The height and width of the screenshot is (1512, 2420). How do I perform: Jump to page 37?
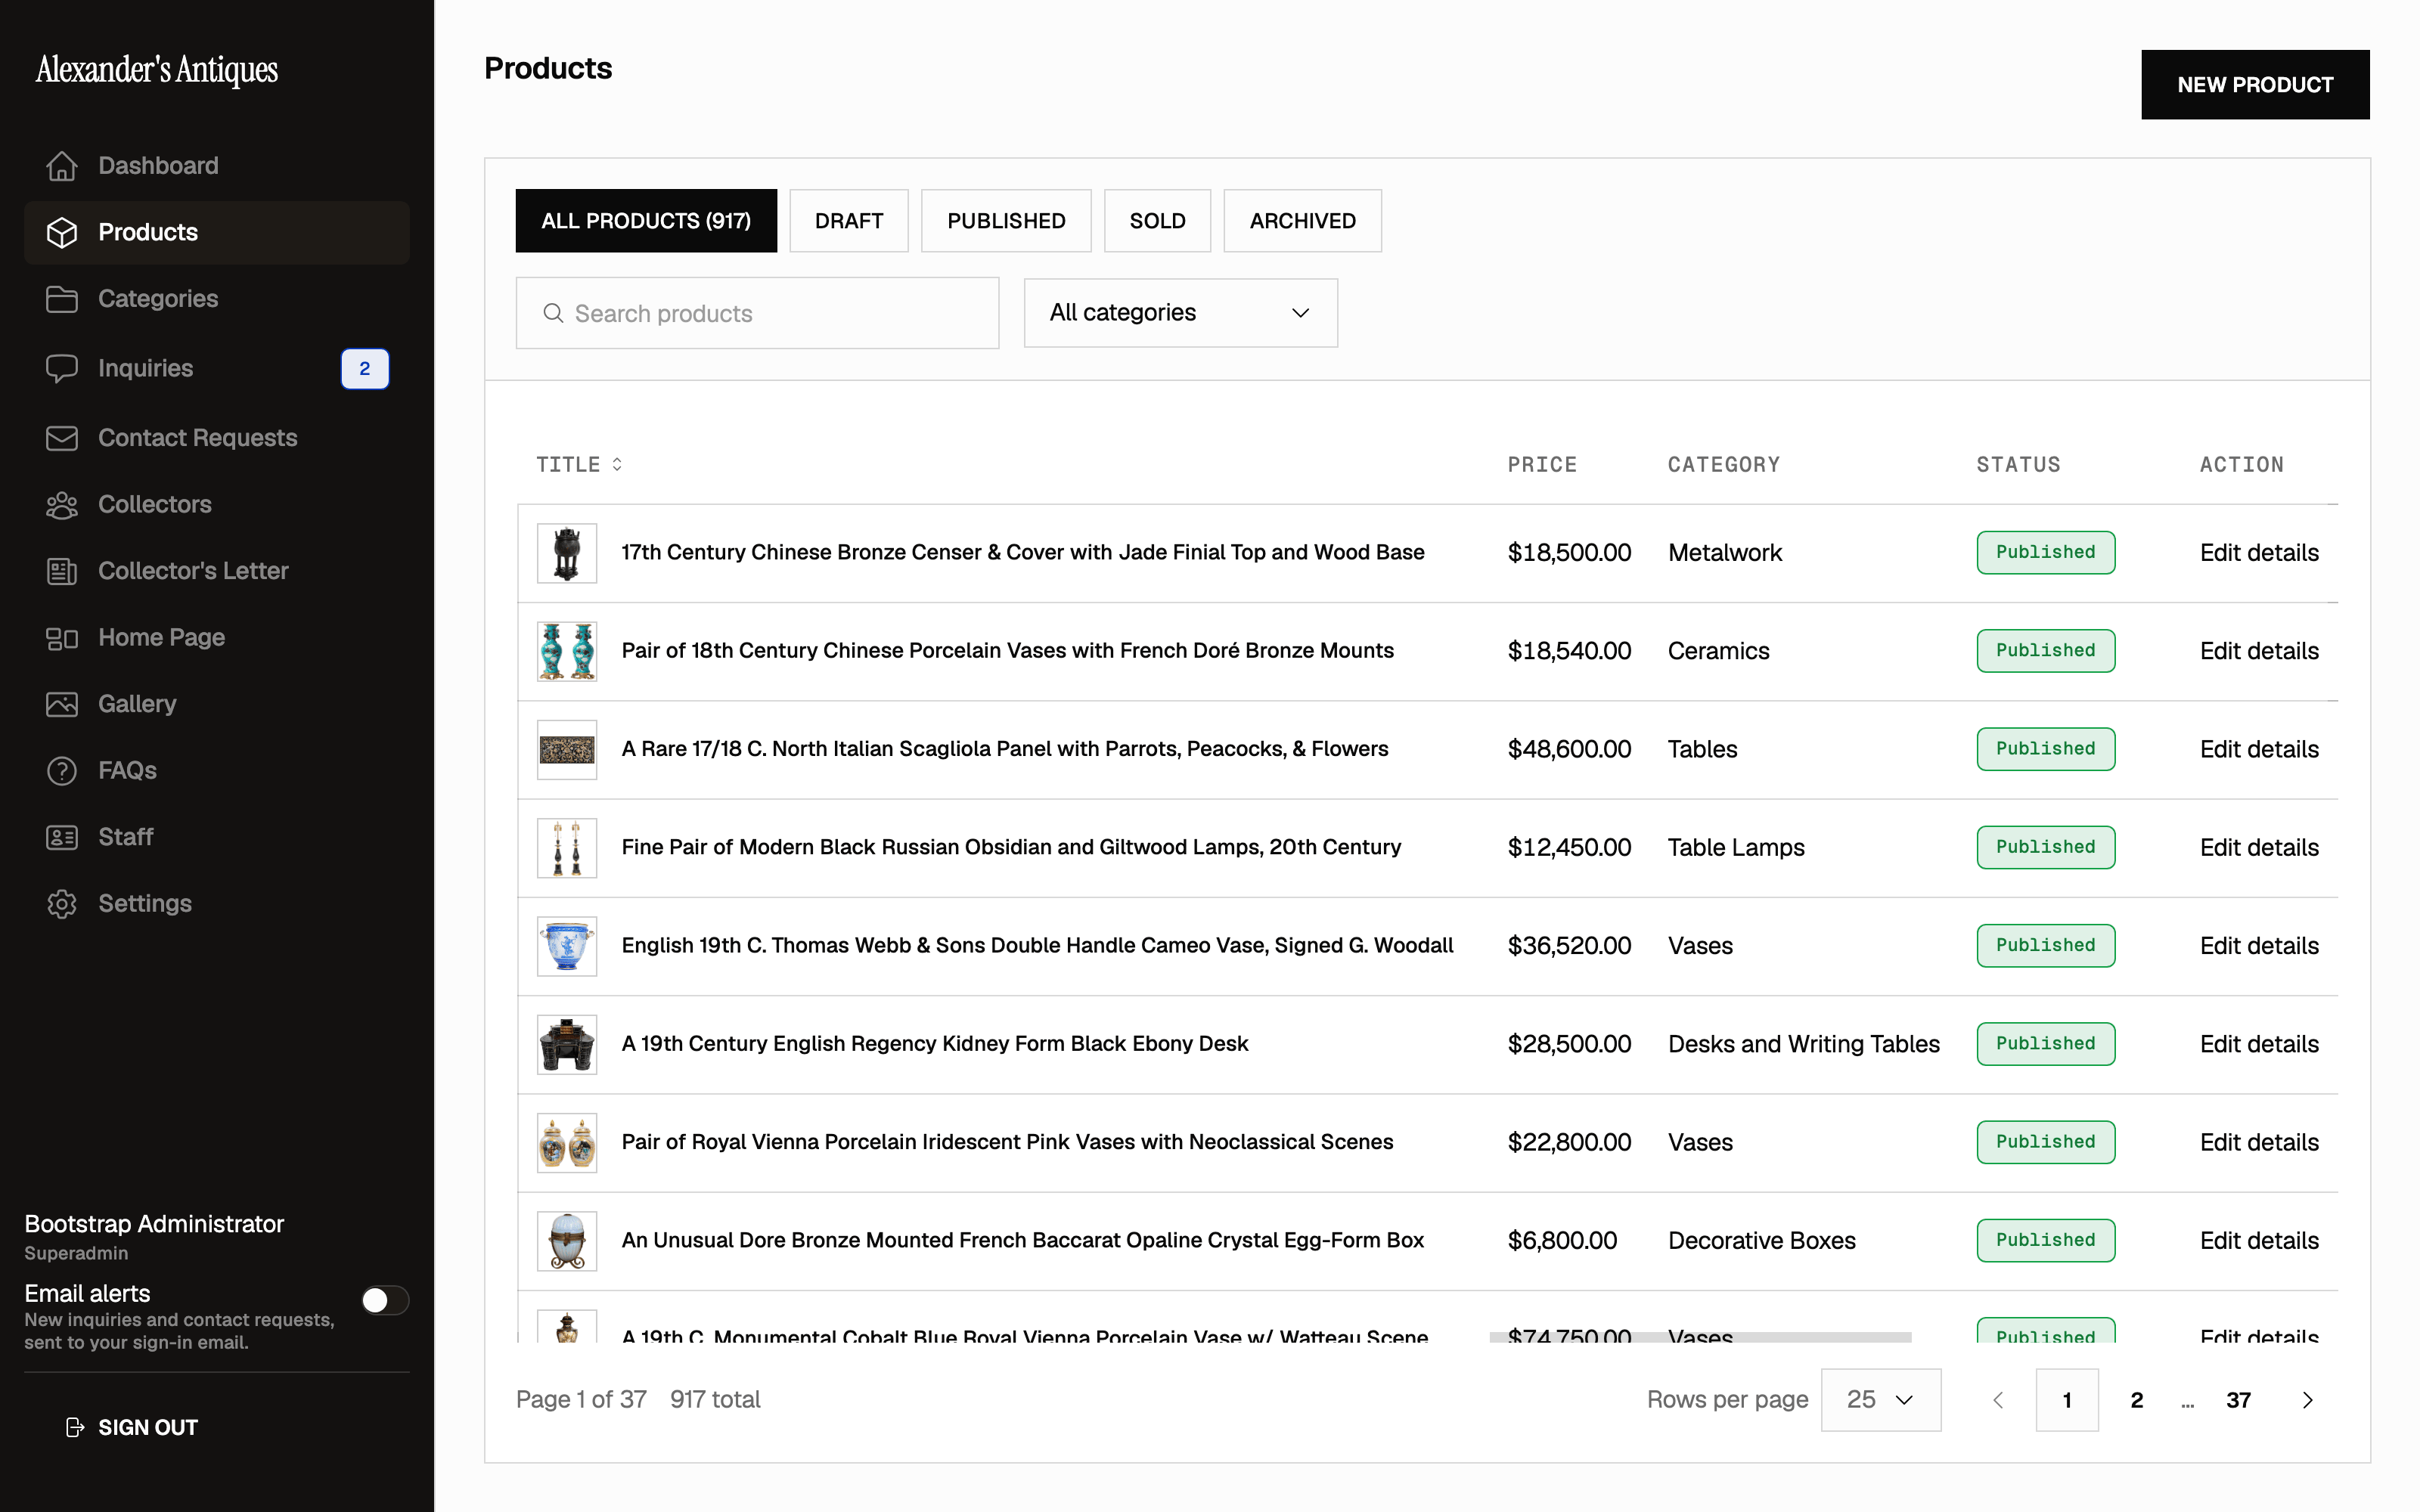(x=2238, y=1400)
